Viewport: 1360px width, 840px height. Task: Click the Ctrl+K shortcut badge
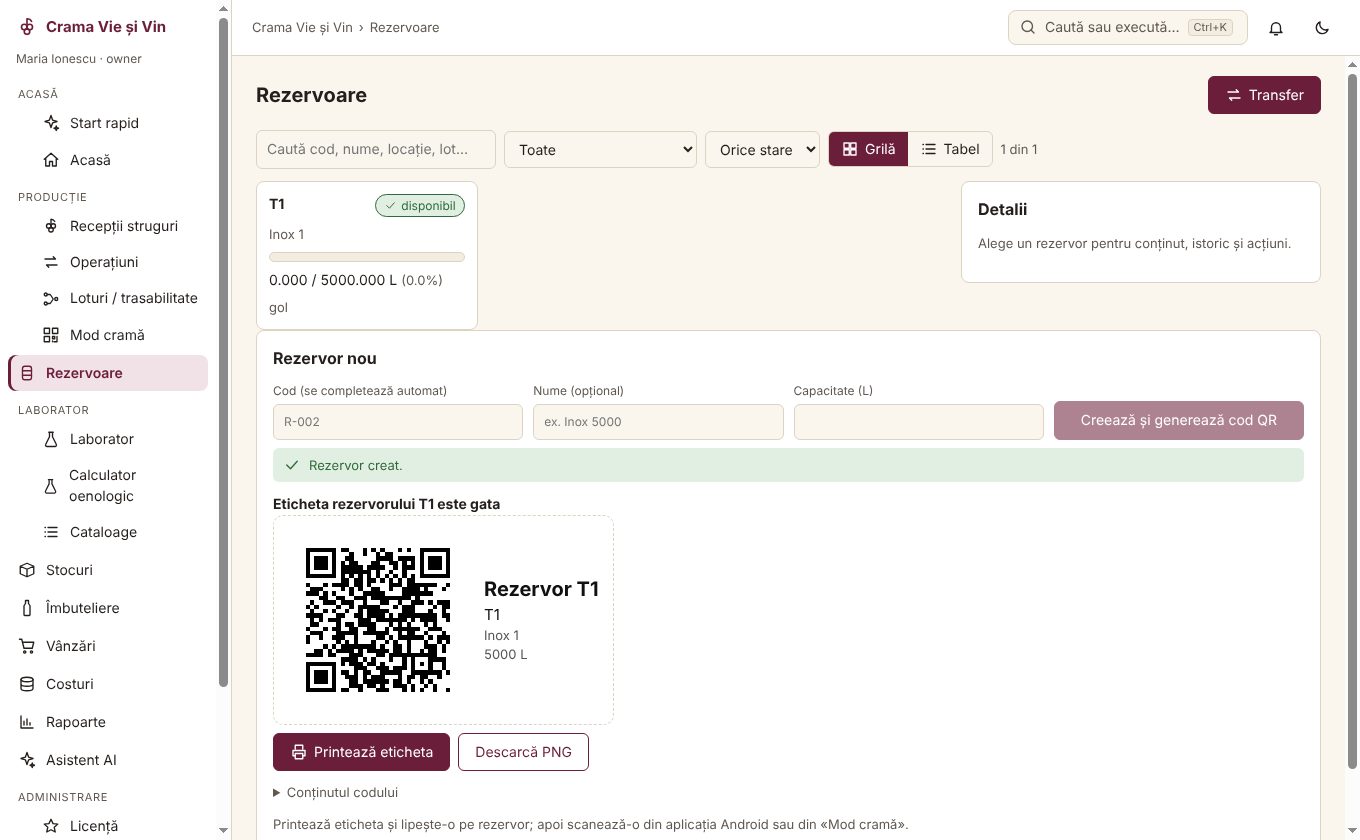[x=1211, y=27]
